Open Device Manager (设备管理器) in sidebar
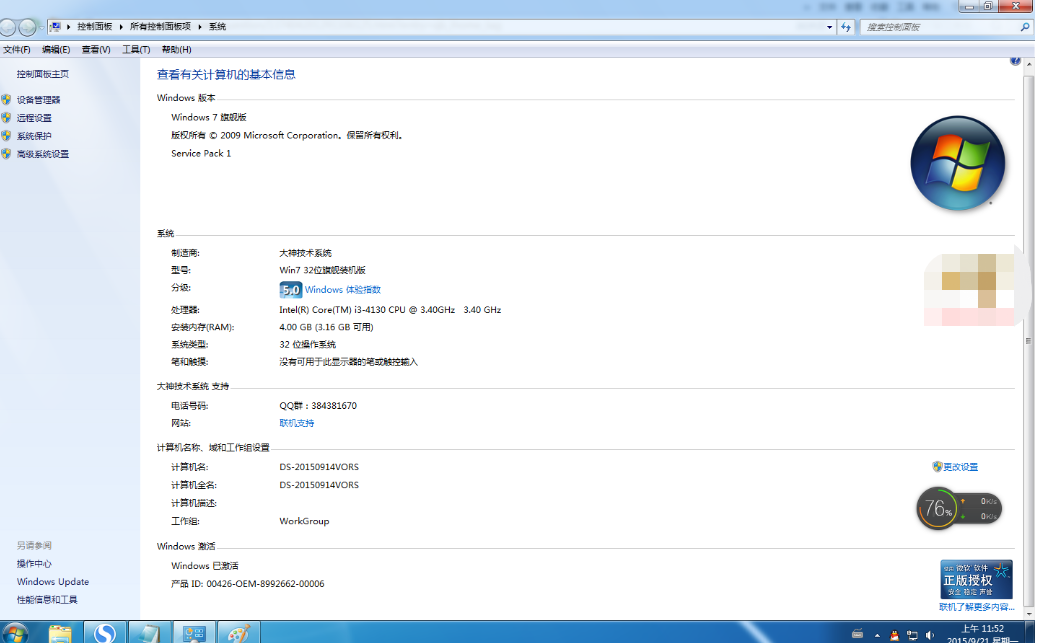Viewport: 1041px width, 643px height. [x=39, y=100]
